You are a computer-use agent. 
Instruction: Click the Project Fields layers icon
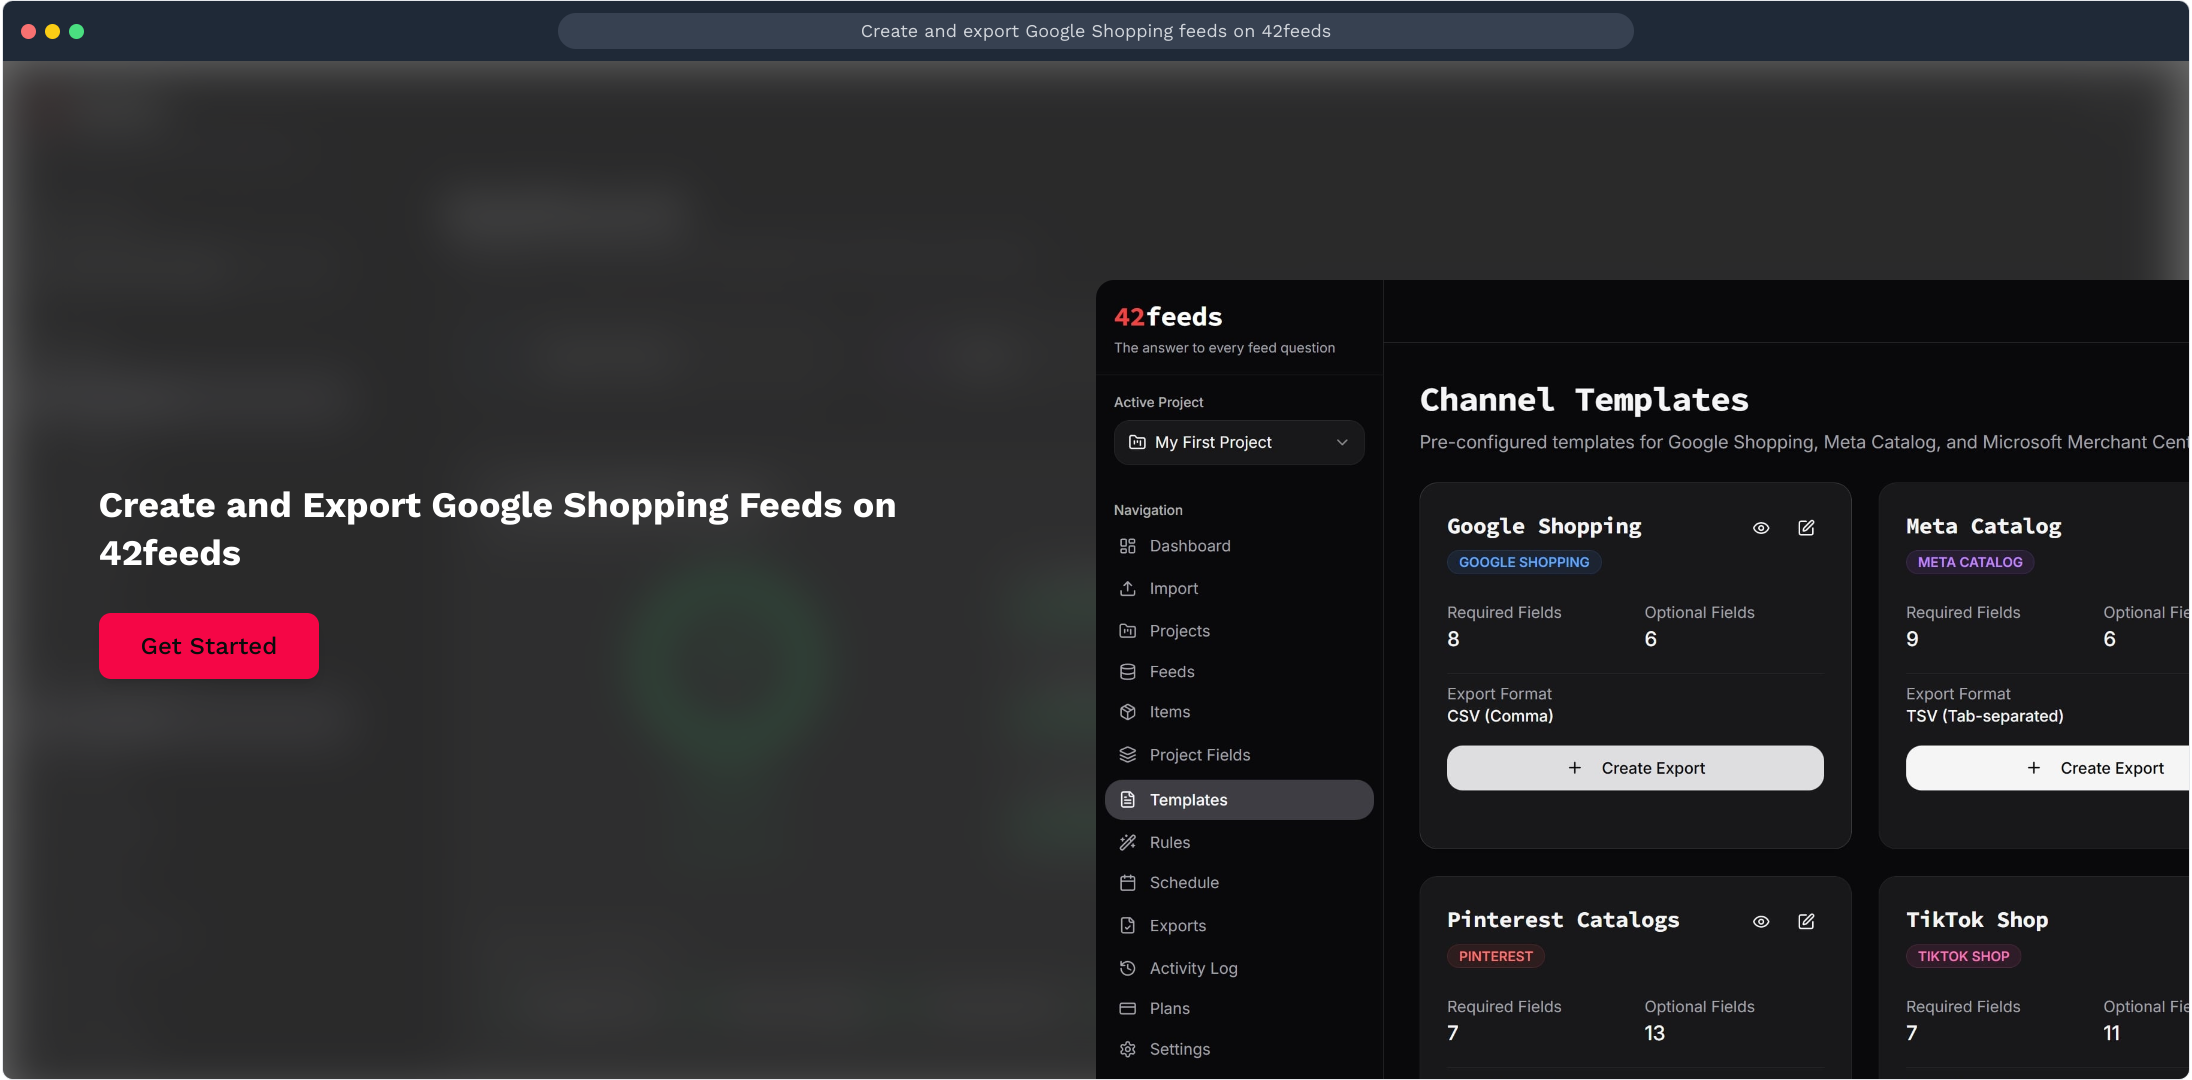1127,755
